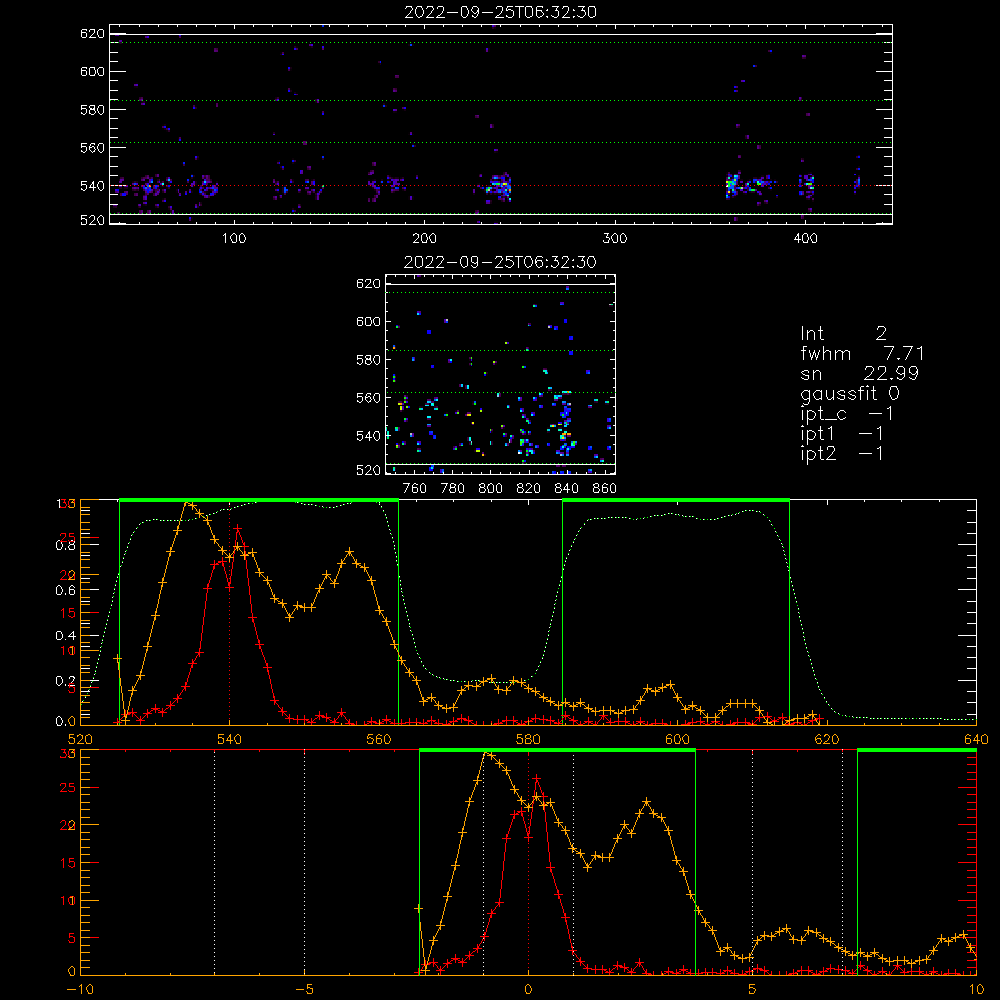Click the bright emission cluster near x=240 in the top image

pyautogui.click(x=499, y=187)
